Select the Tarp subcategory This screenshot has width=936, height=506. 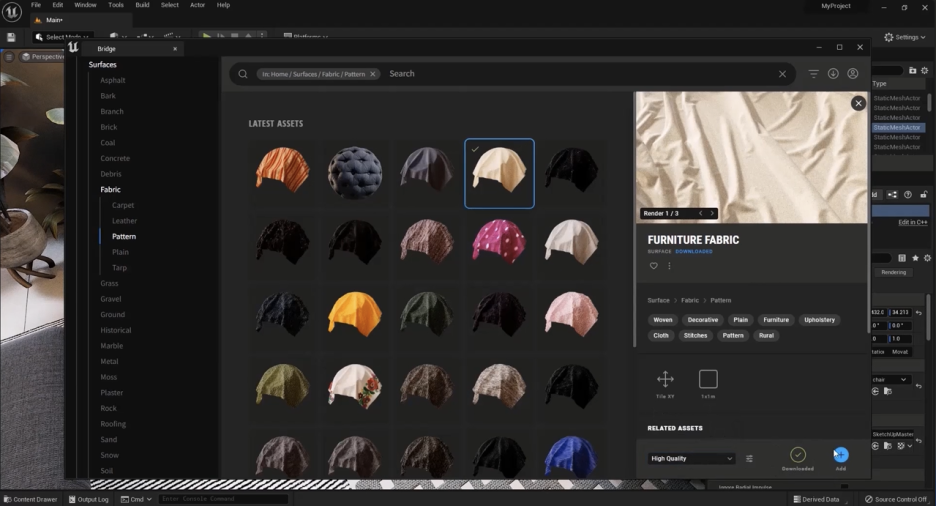119,267
